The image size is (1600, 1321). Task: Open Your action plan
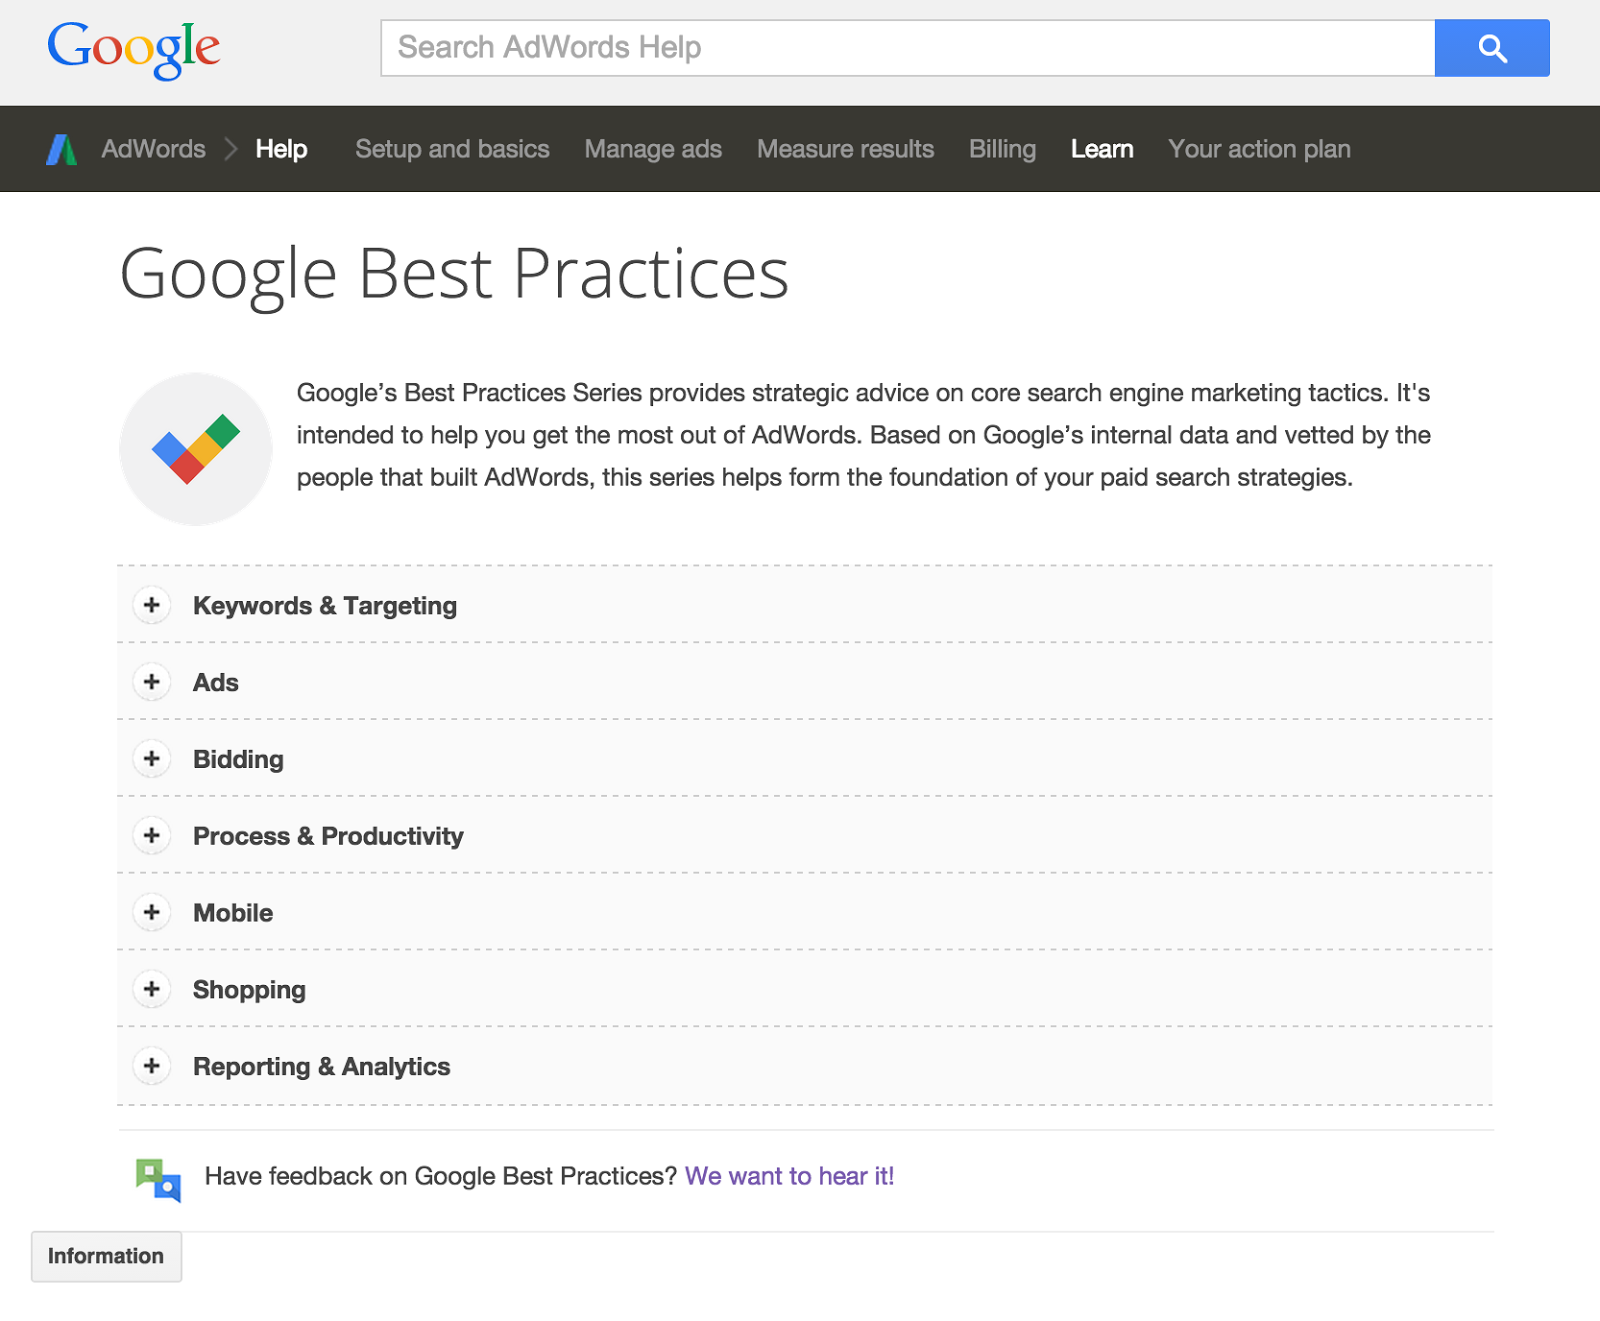(x=1259, y=149)
